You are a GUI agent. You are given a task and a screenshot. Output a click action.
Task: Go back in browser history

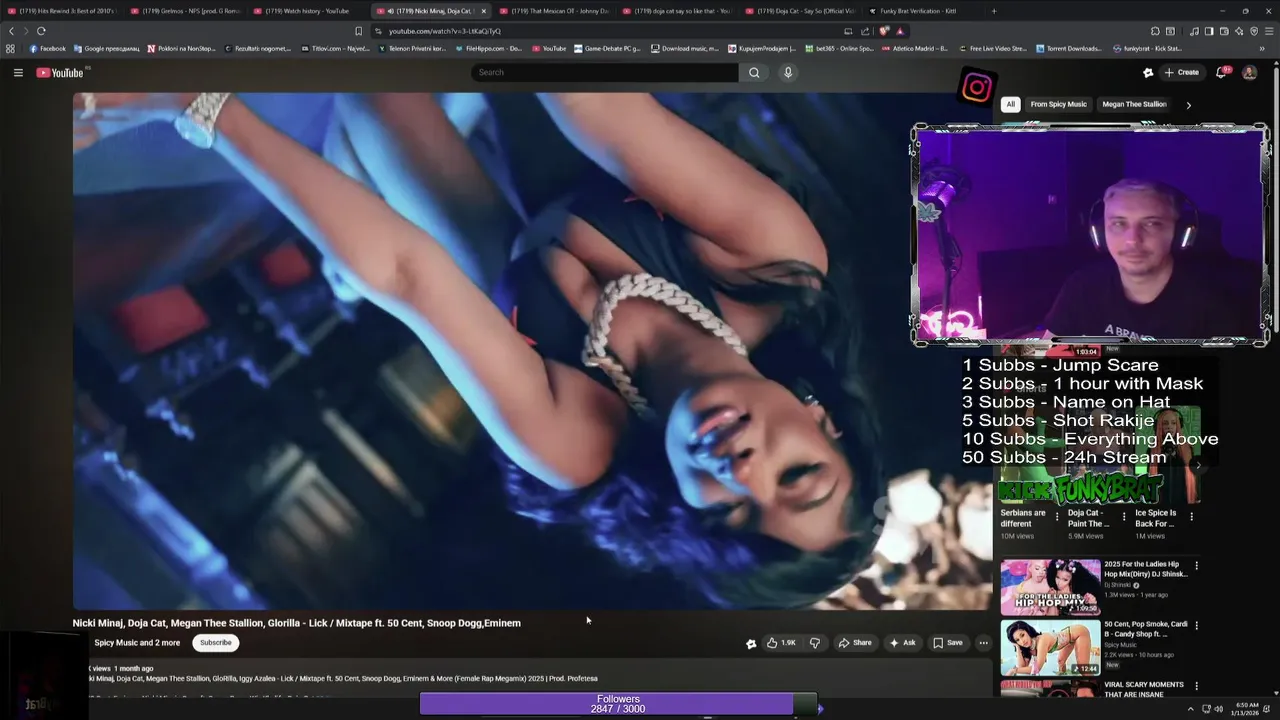point(12,31)
